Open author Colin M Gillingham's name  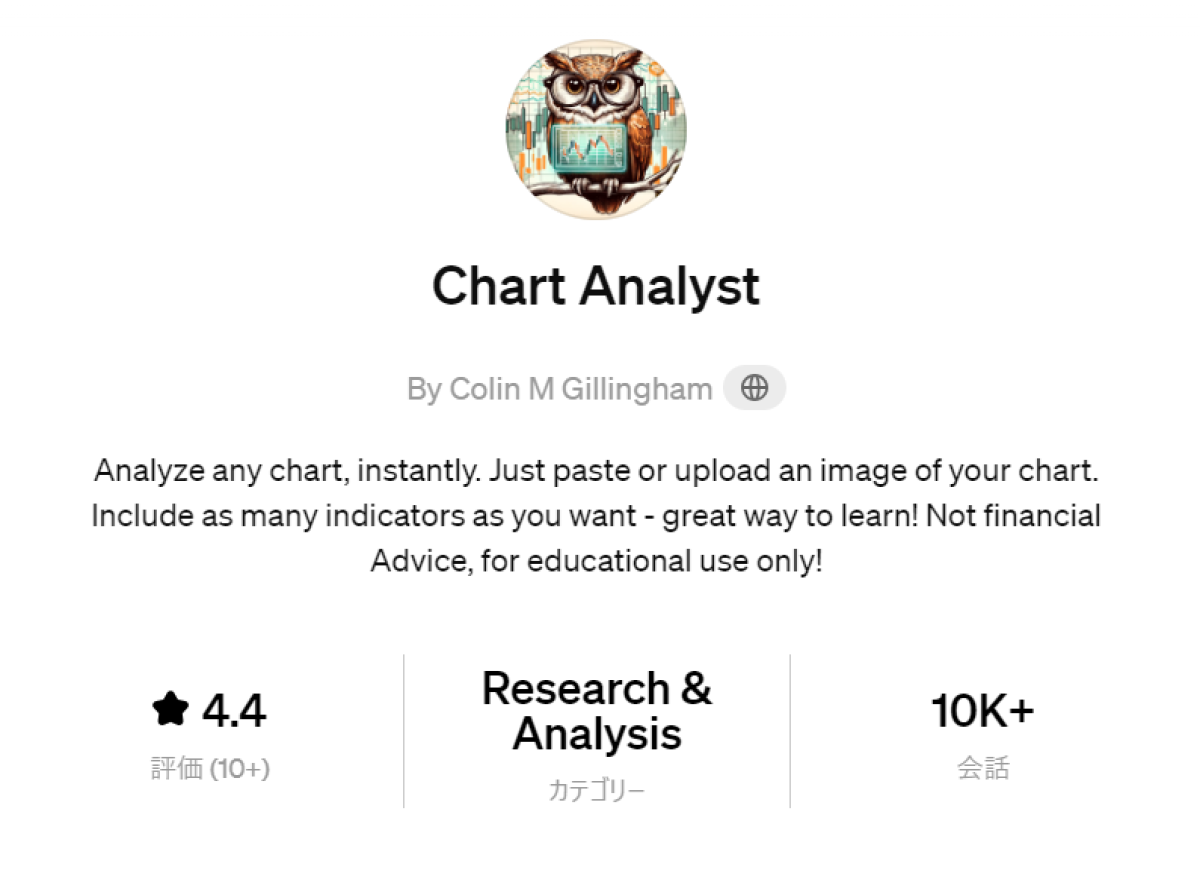[x=560, y=388]
